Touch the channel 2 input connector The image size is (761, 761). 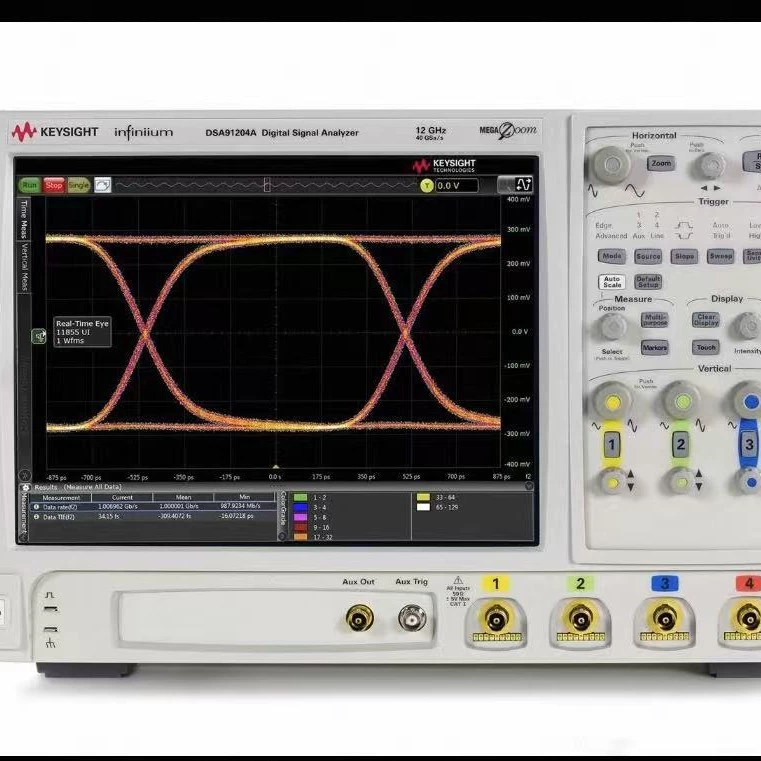(580, 621)
